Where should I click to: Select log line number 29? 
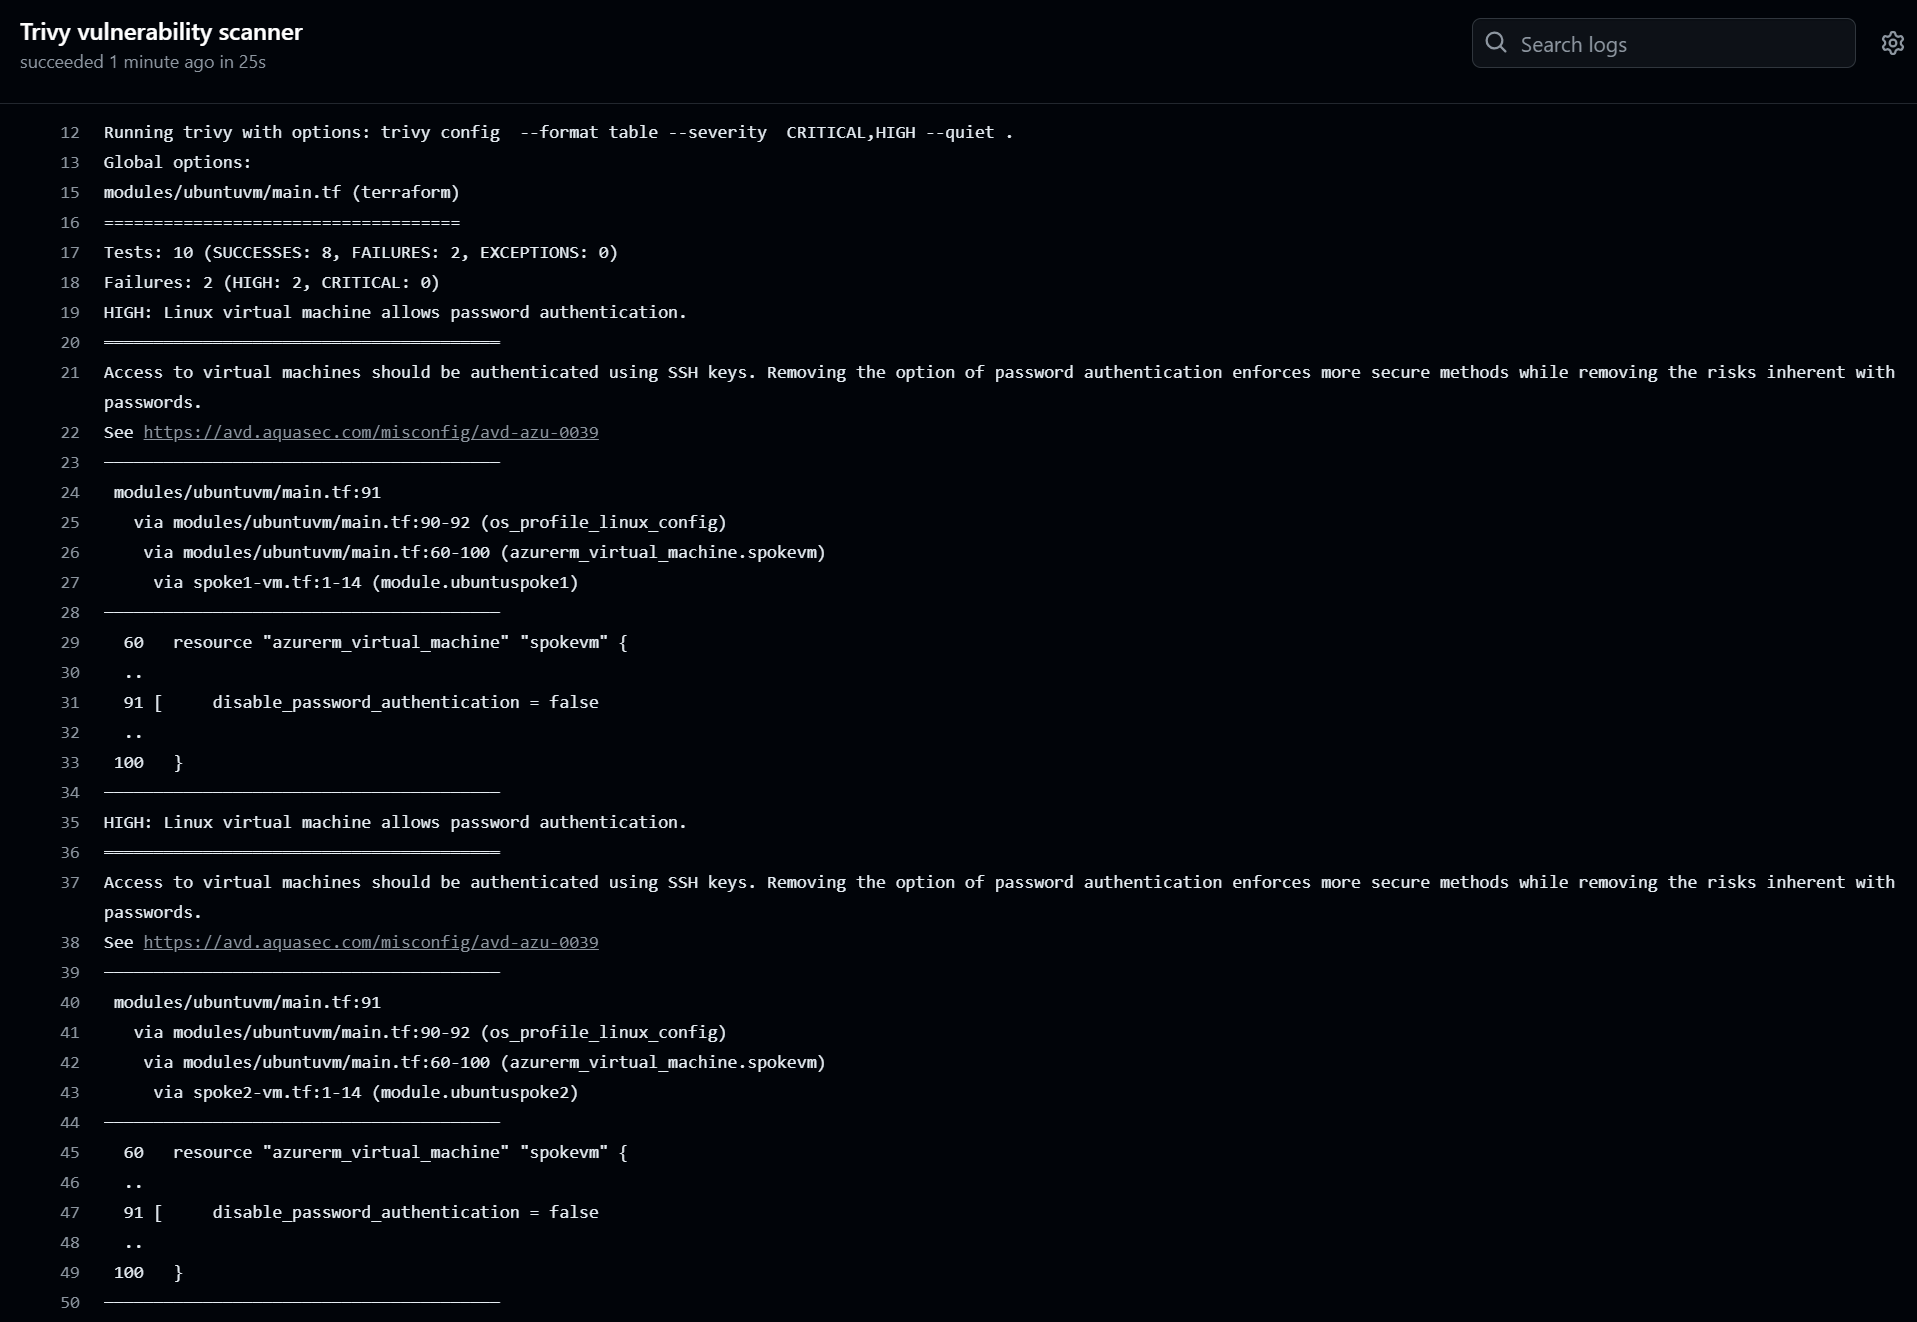70,642
